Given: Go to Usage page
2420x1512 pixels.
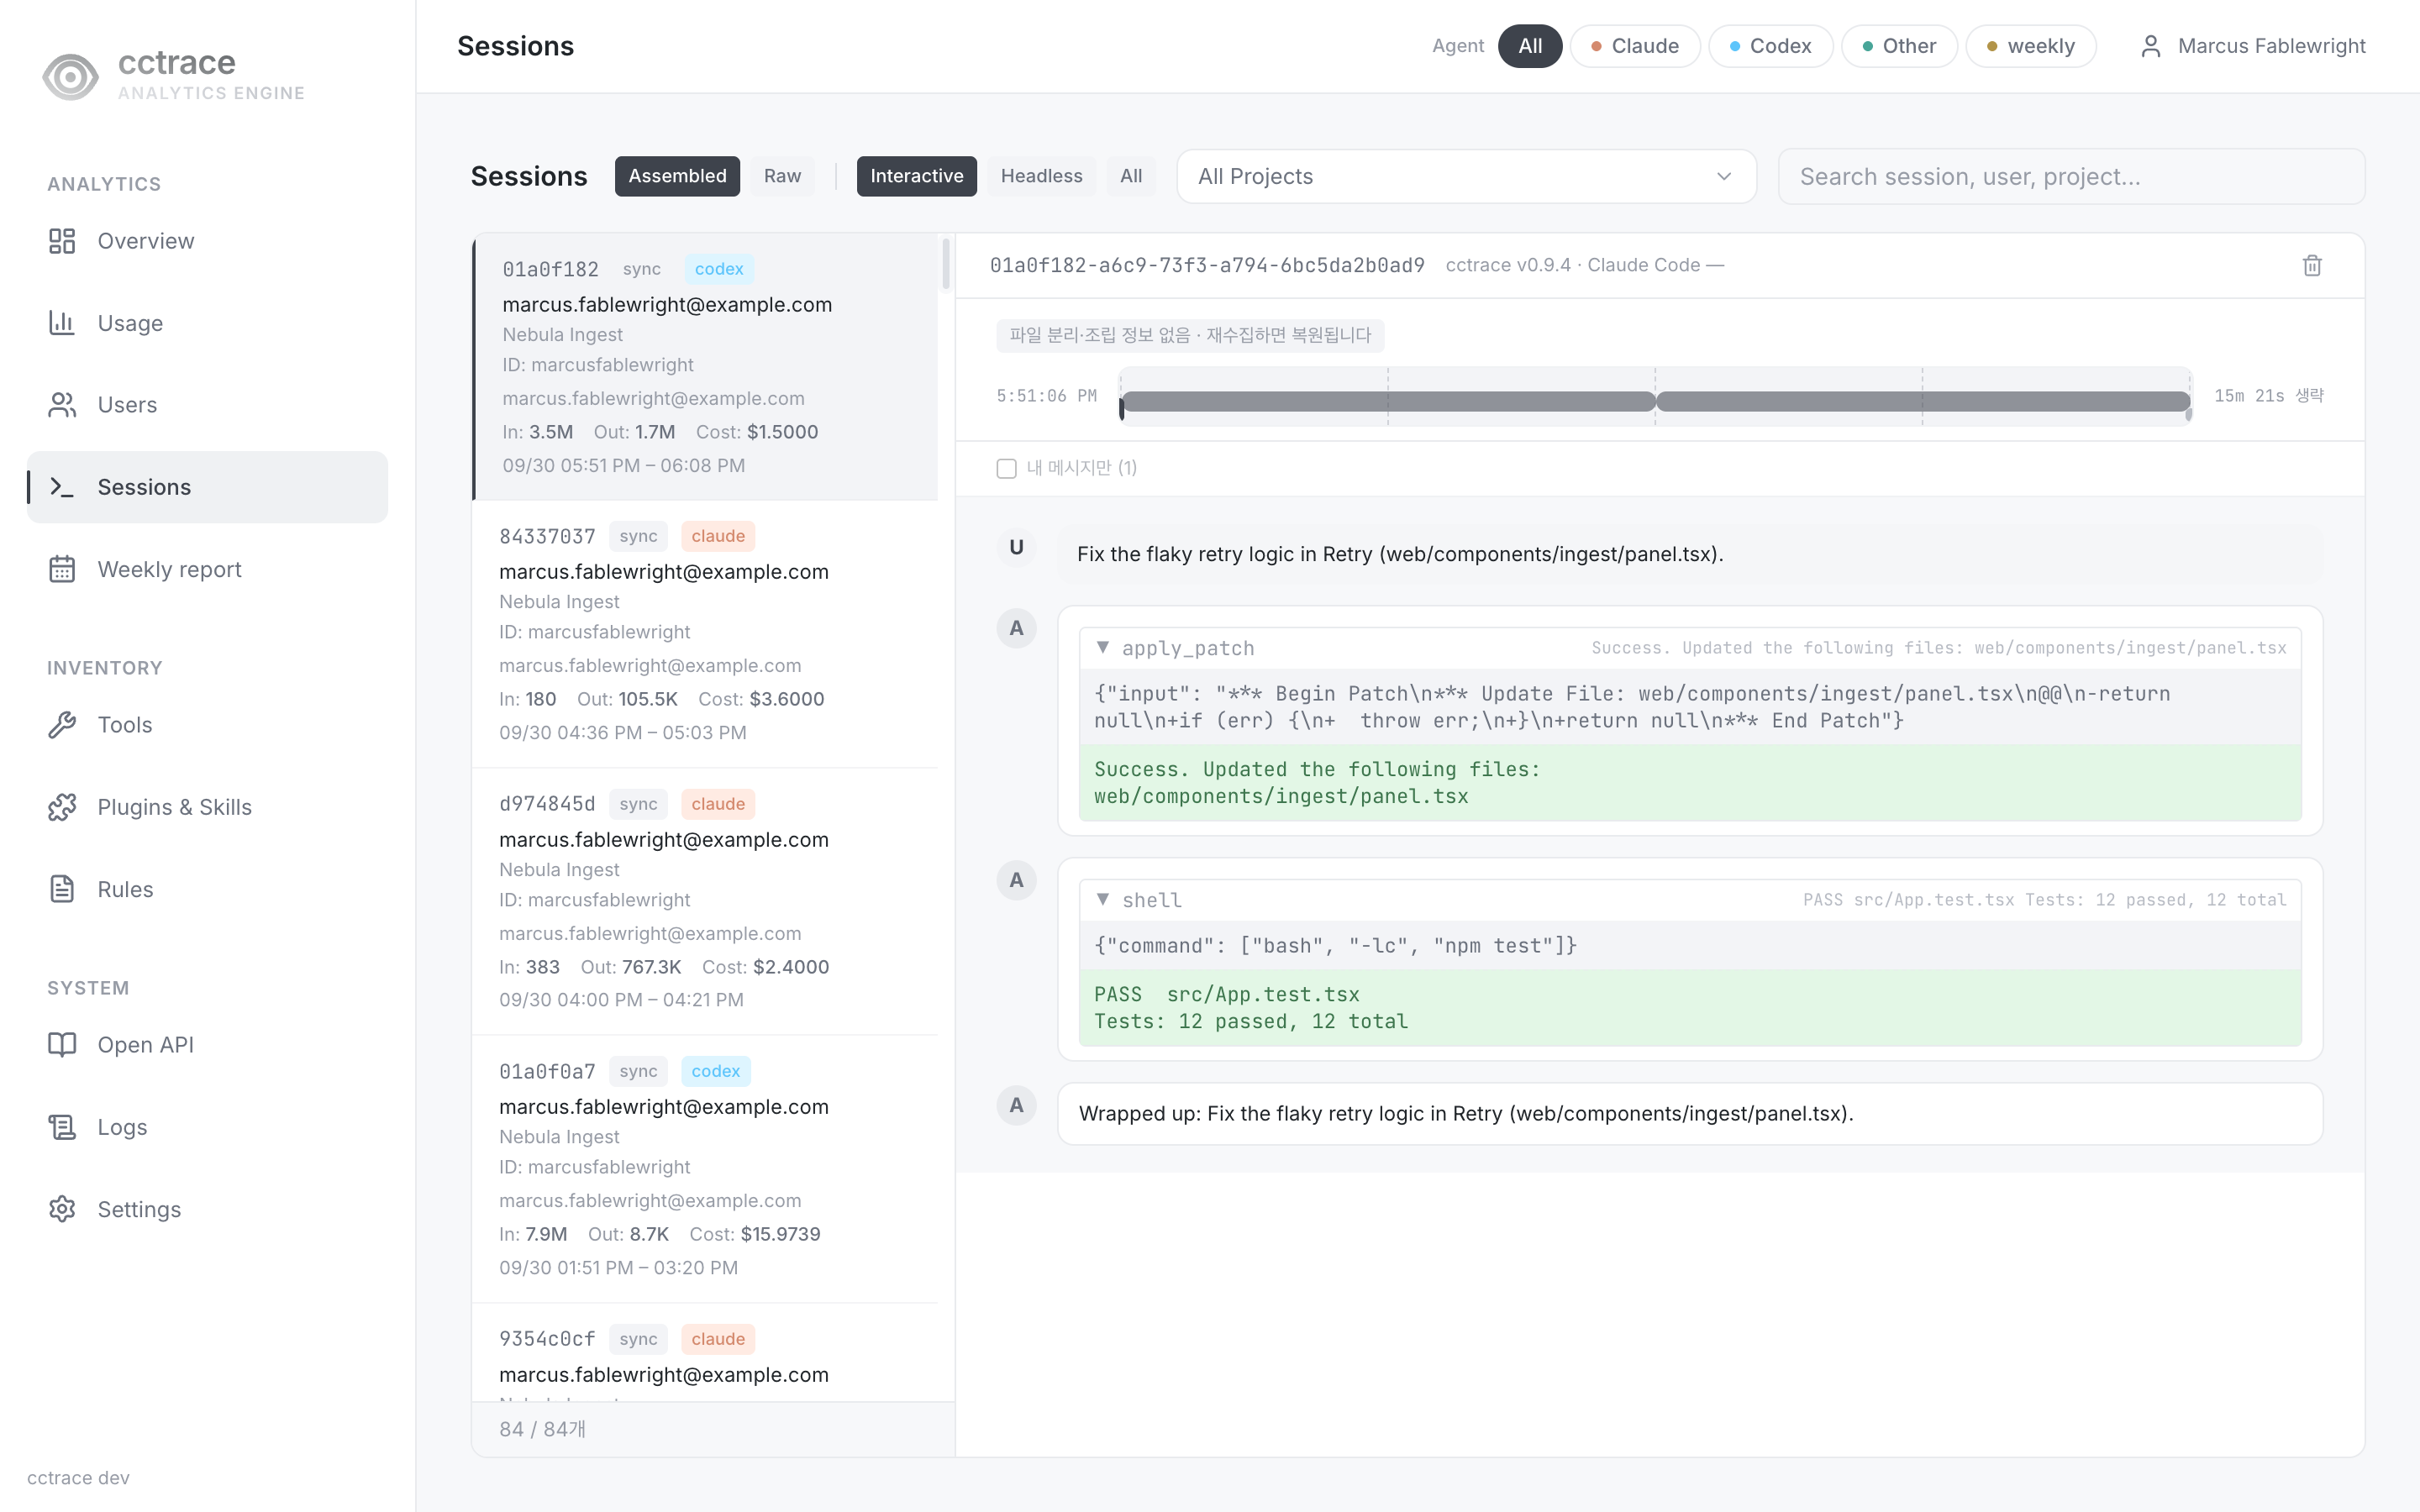Looking at the screenshot, I should coord(207,323).
